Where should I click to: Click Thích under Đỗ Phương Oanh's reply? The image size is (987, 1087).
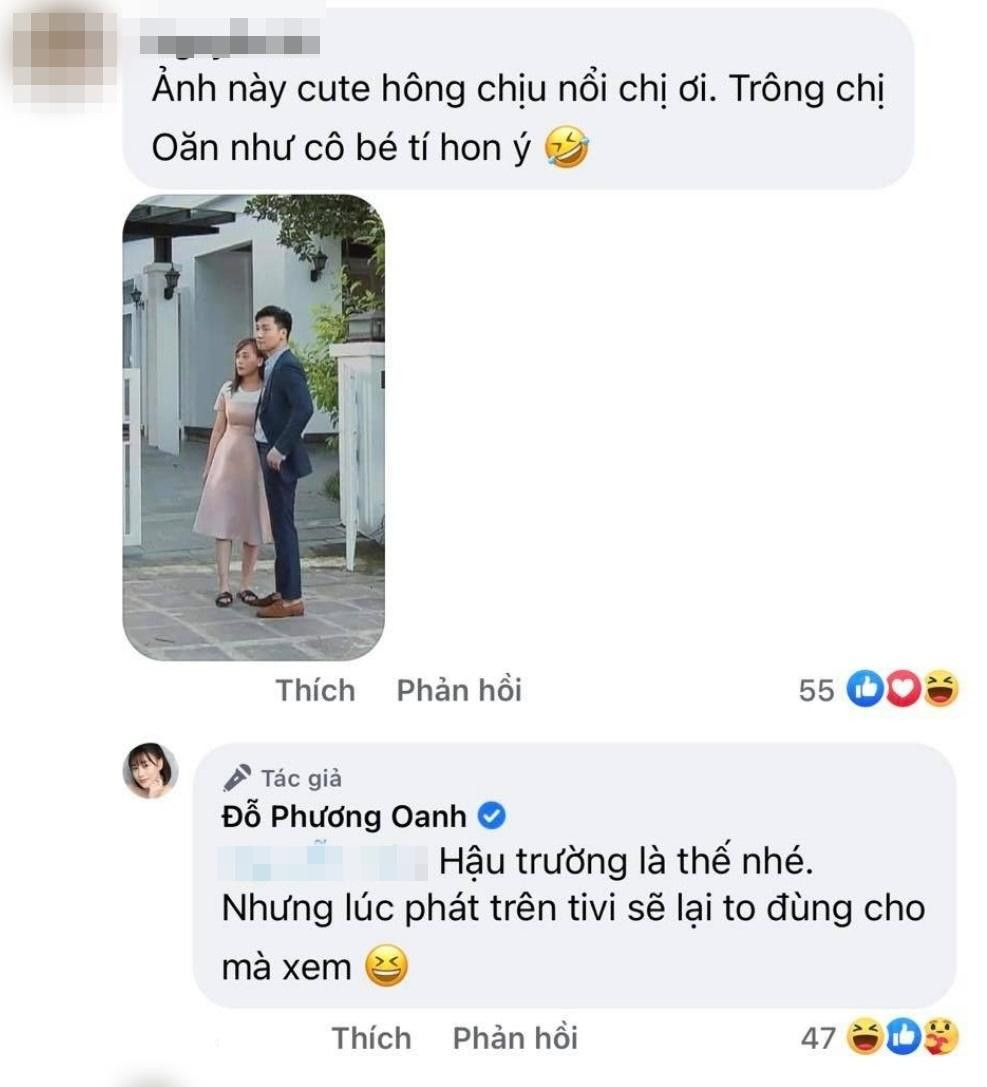(372, 1038)
